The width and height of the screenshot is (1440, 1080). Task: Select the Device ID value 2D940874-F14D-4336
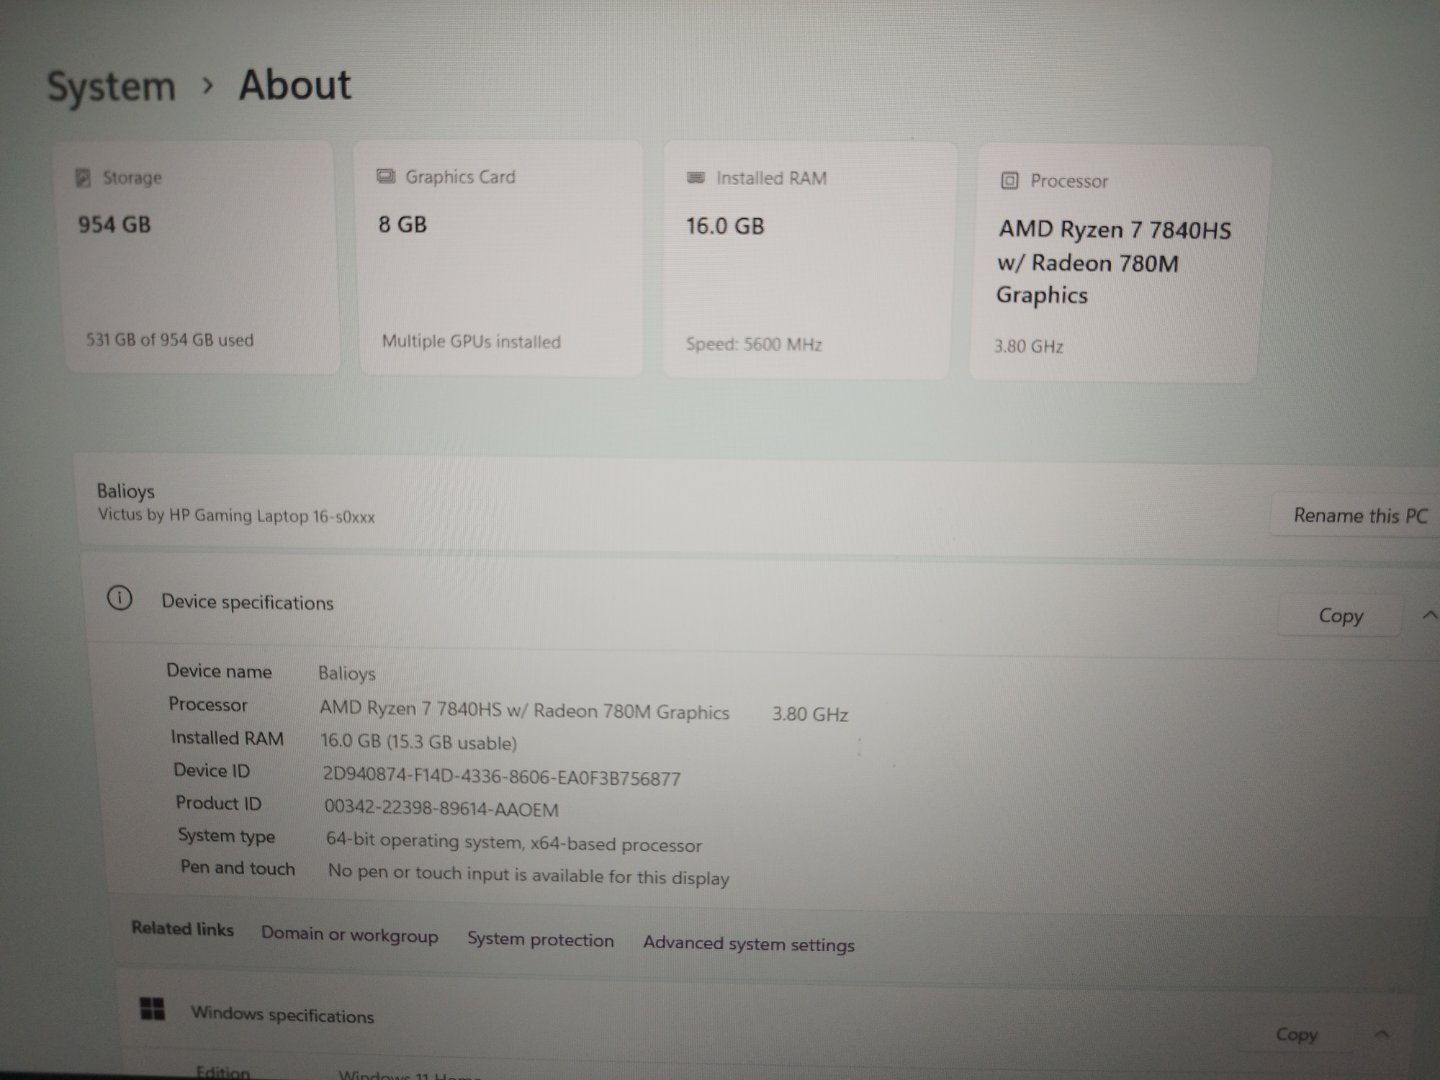[x=501, y=777]
